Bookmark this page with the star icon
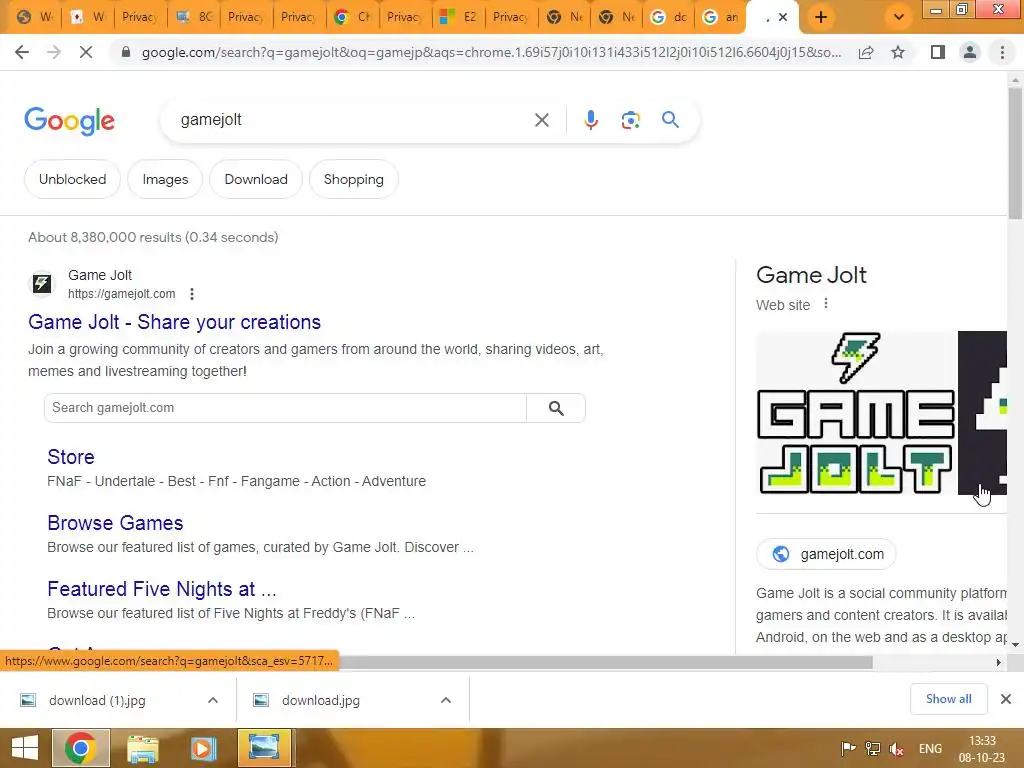The width and height of the screenshot is (1024, 768). click(898, 52)
